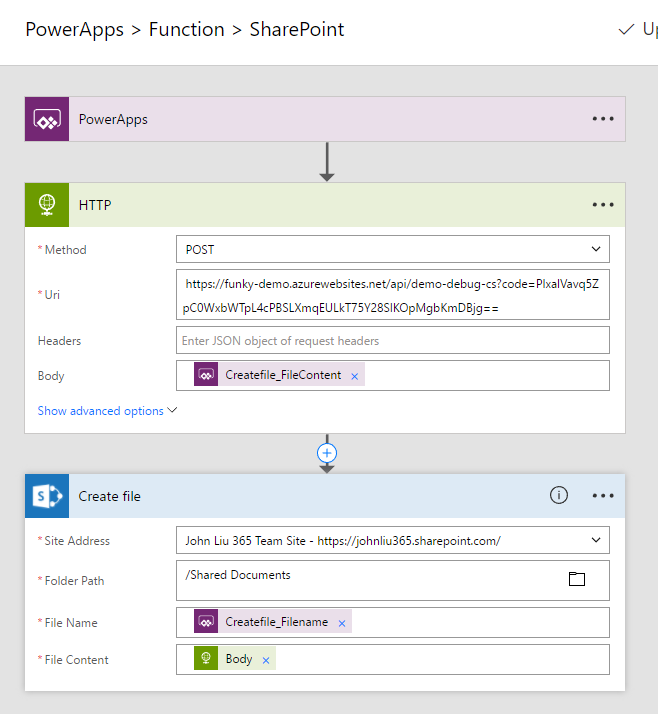Image resolution: width=658 pixels, height=714 pixels.
Task: Click the Headers JSON input field
Action: [392, 341]
